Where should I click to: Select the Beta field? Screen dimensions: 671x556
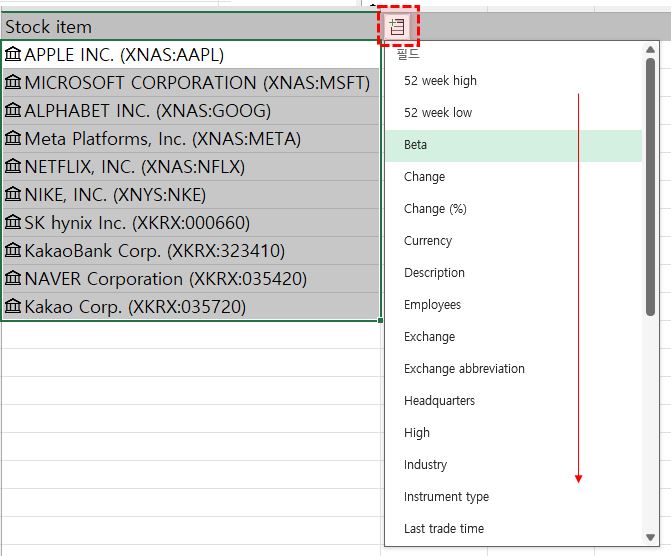click(514, 145)
